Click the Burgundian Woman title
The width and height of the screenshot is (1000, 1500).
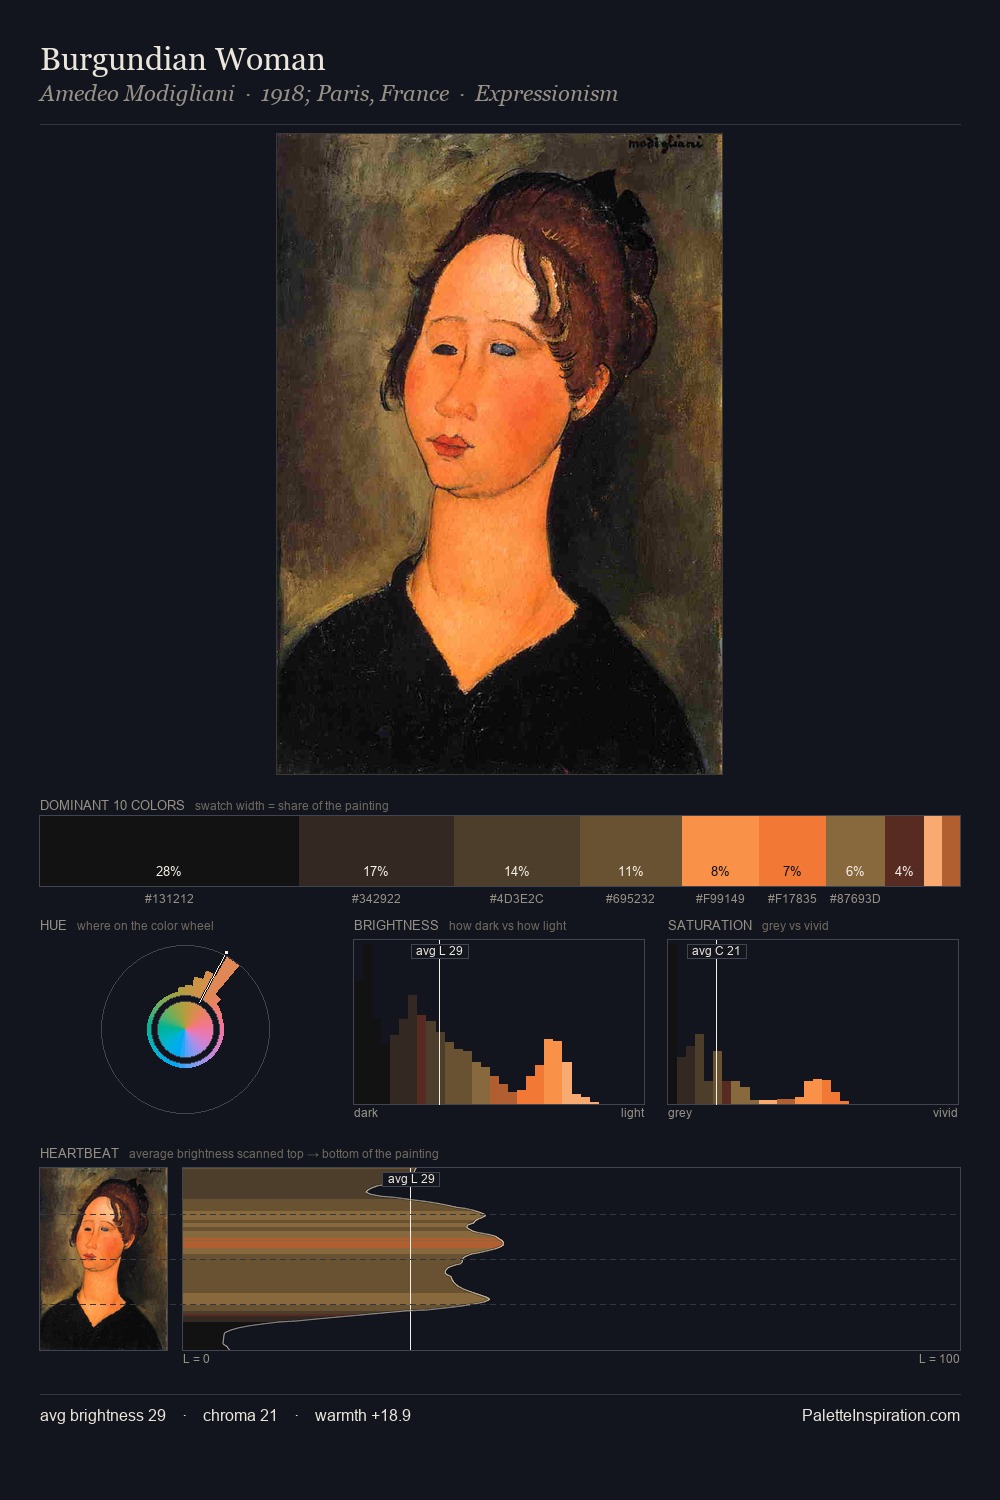(183, 59)
